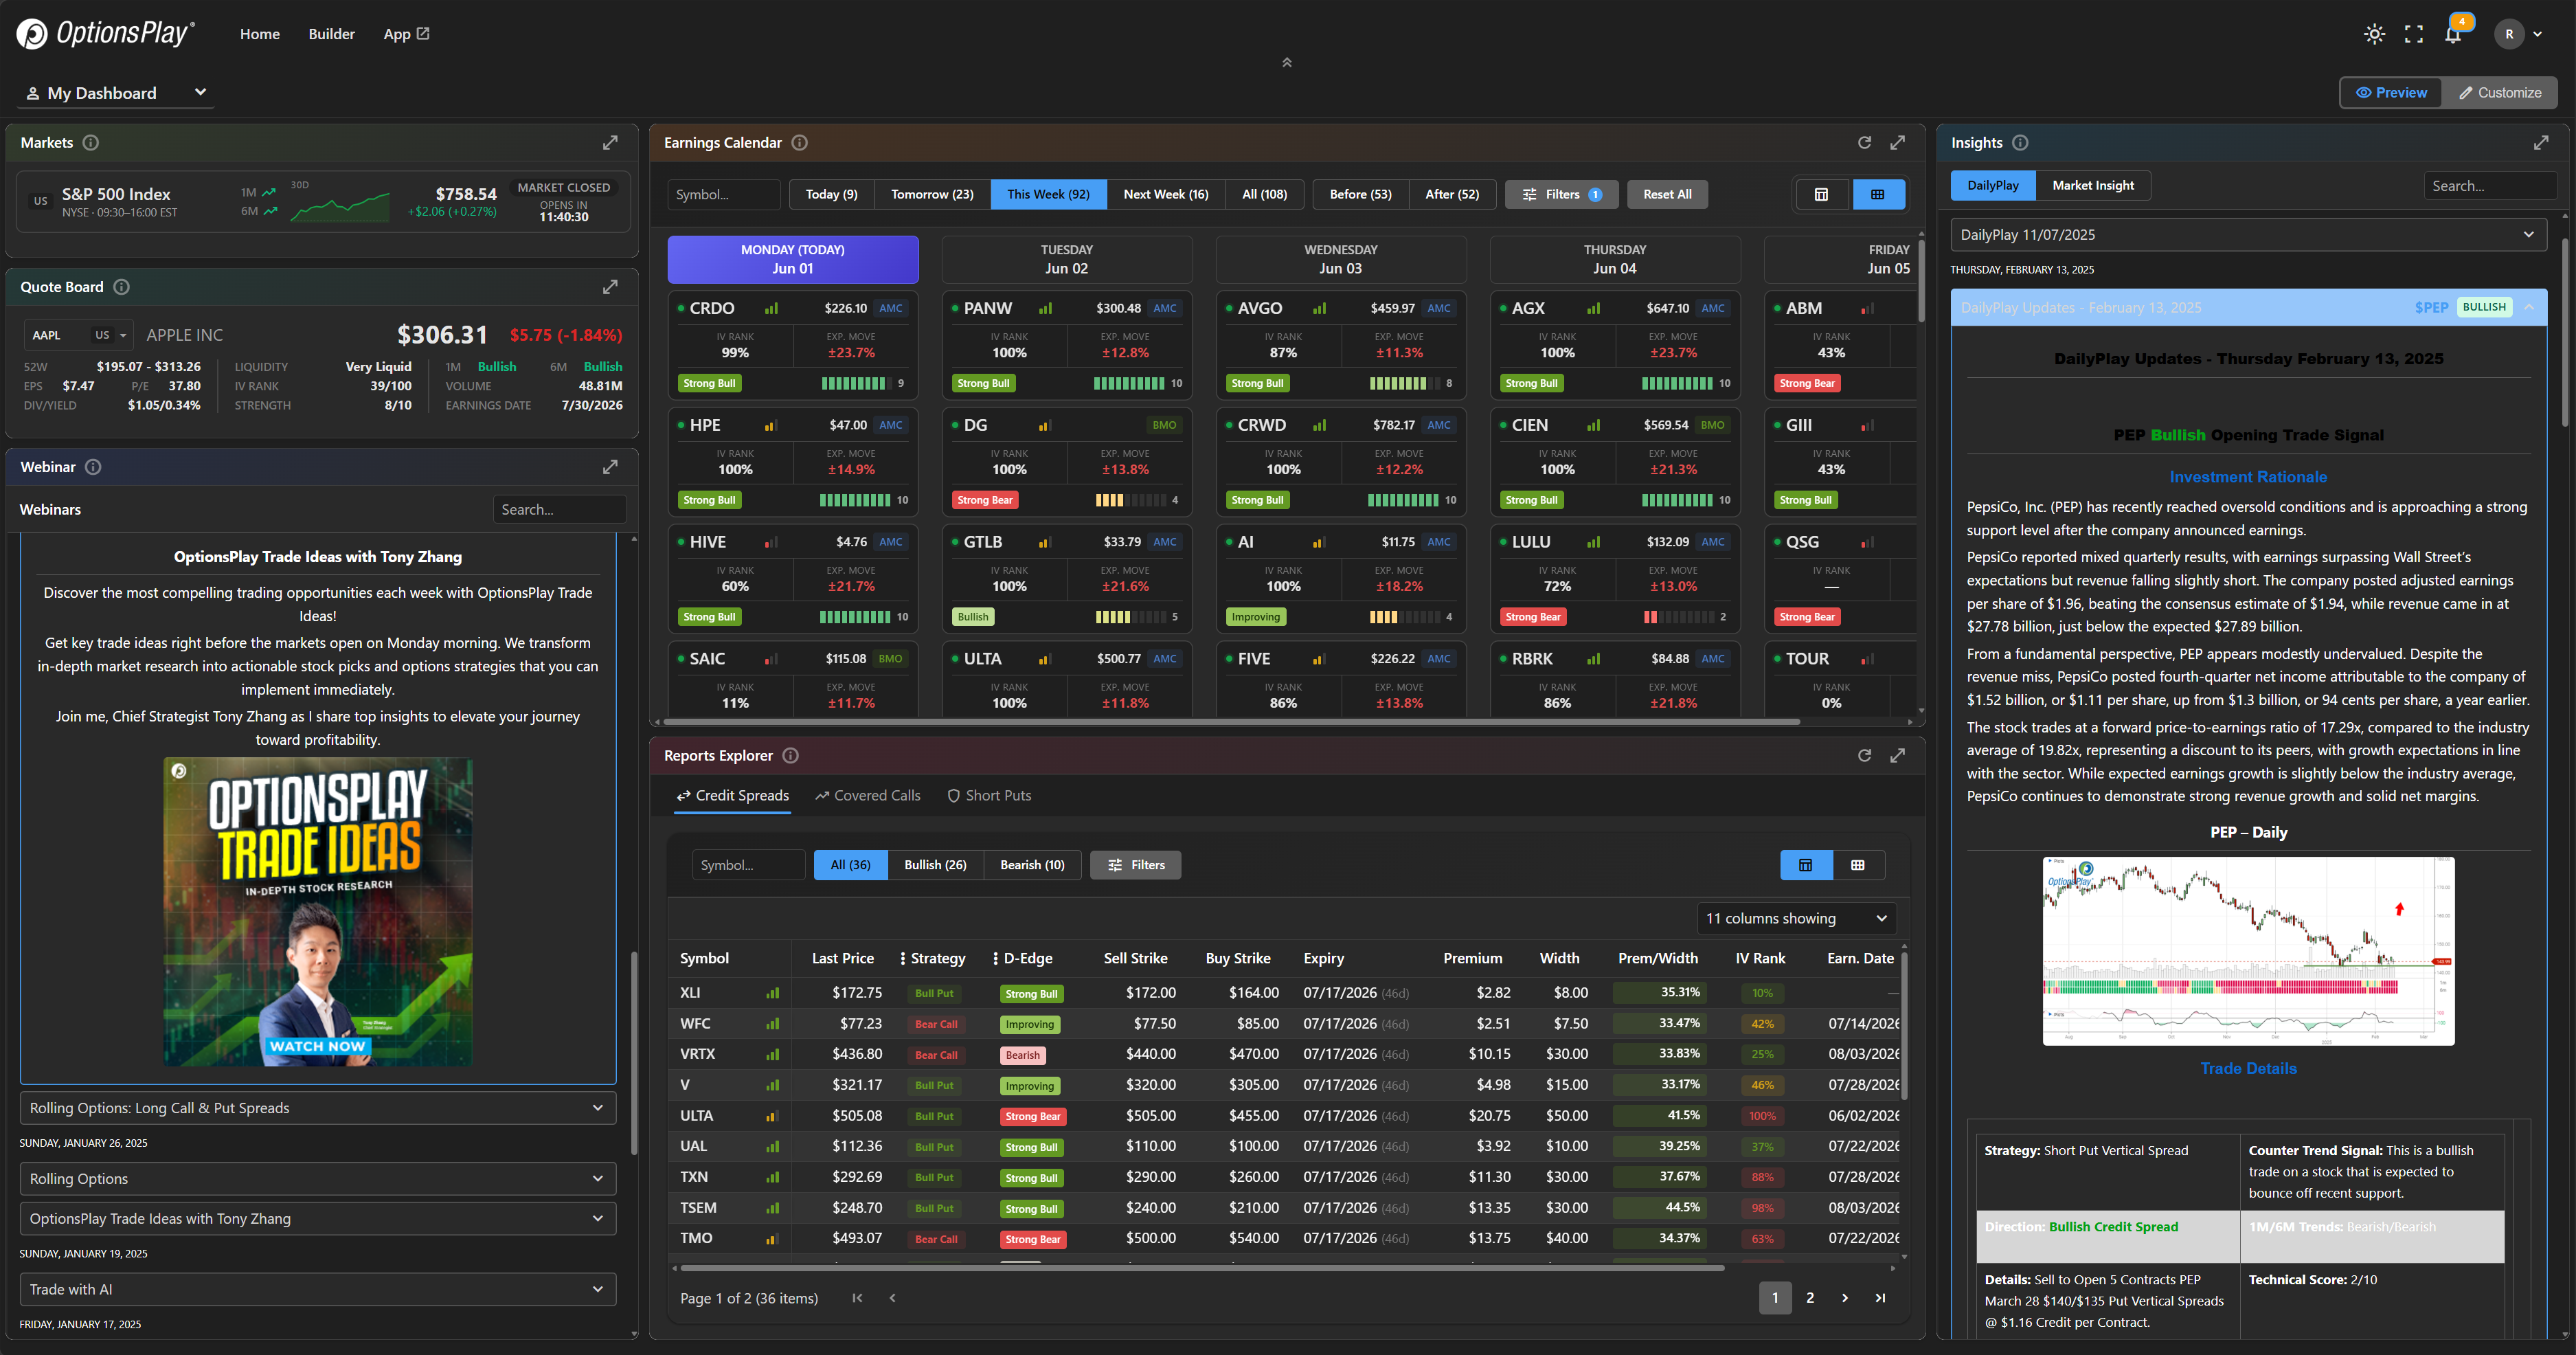Filter earnings to Before (53)
The image size is (2576, 1355).
click(x=1360, y=194)
